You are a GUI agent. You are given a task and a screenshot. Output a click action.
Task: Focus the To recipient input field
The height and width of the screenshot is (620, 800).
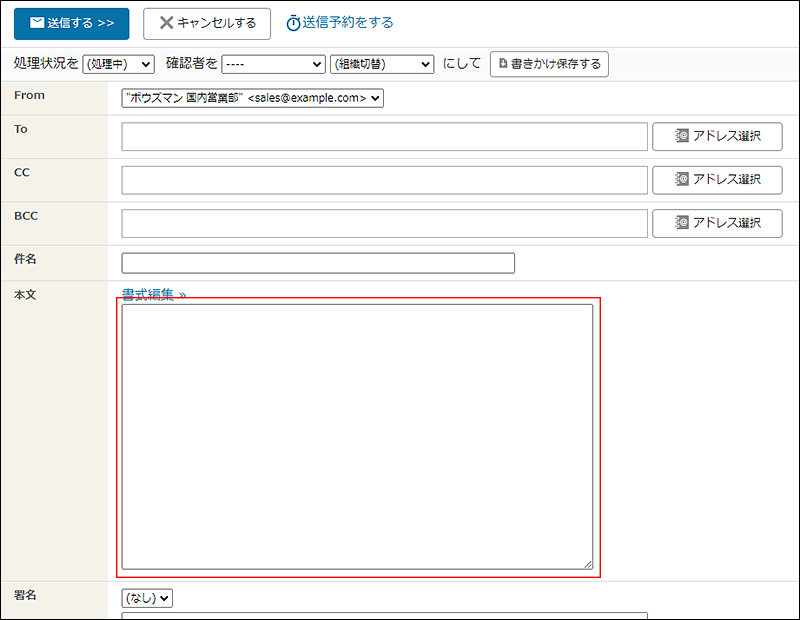(384, 137)
